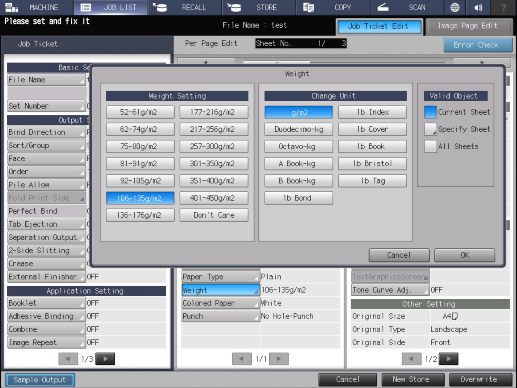517x388 pixels.
Task: Open the Paper Type setting
Action: (220, 277)
